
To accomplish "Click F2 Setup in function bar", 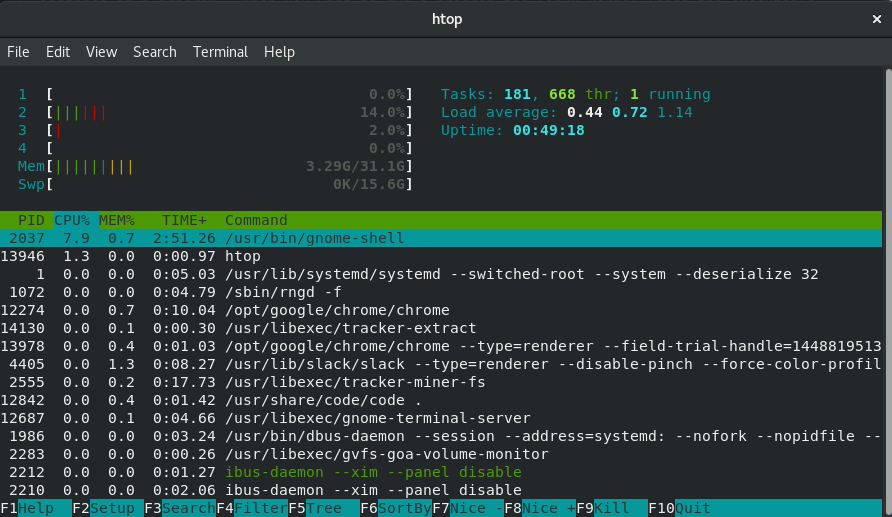I will (108, 508).
